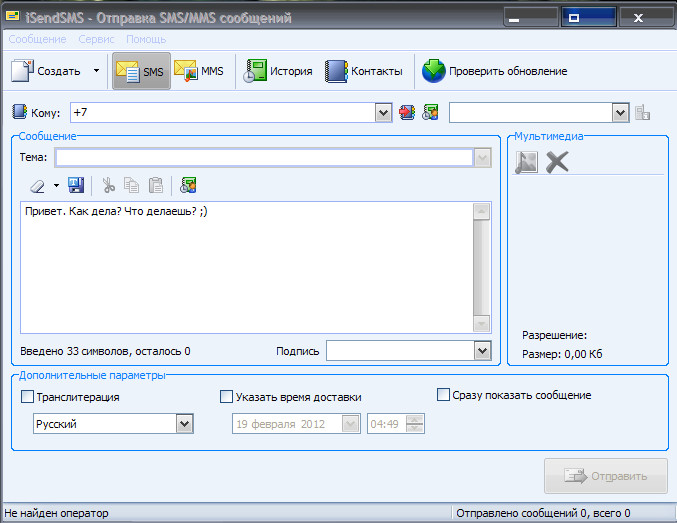Click the clipboard paste icon
Viewport: 677px width, 523px height.
coord(155,185)
